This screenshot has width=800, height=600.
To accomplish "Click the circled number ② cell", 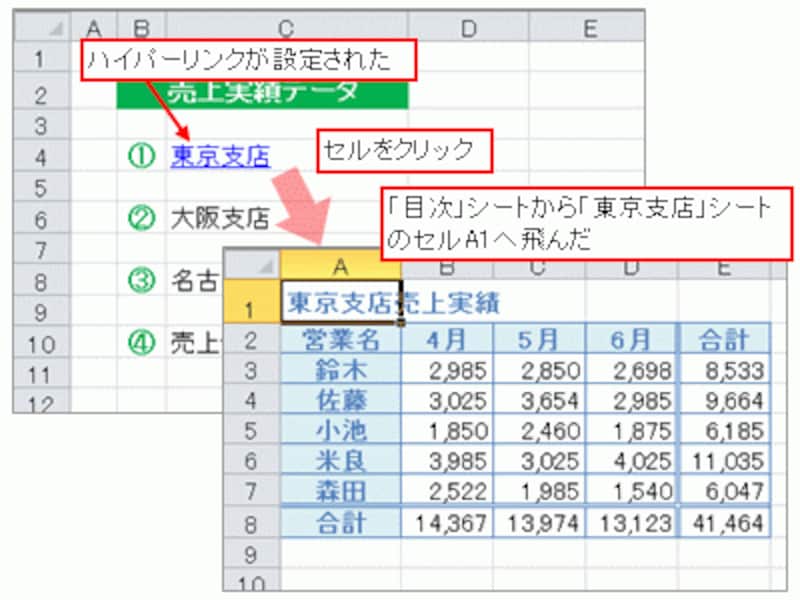I will 141,218.
